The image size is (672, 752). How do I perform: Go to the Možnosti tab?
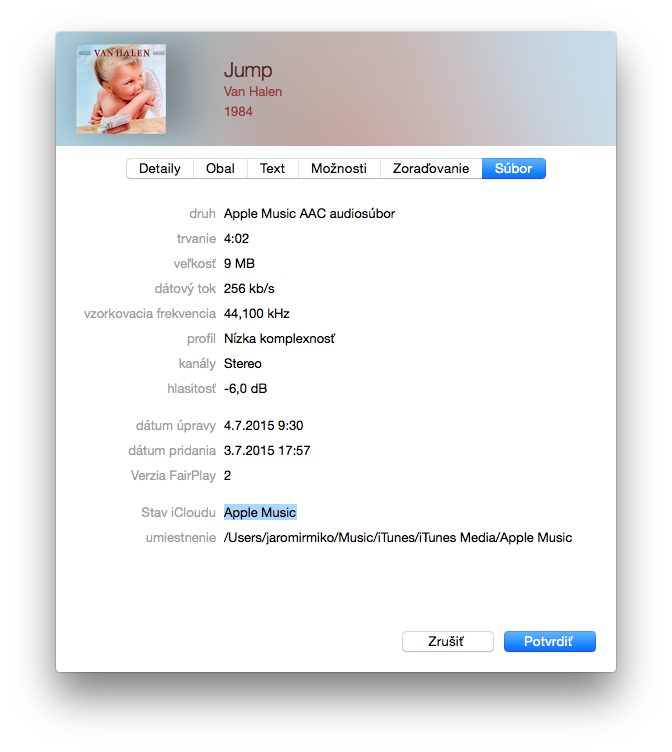tap(339, 168)
